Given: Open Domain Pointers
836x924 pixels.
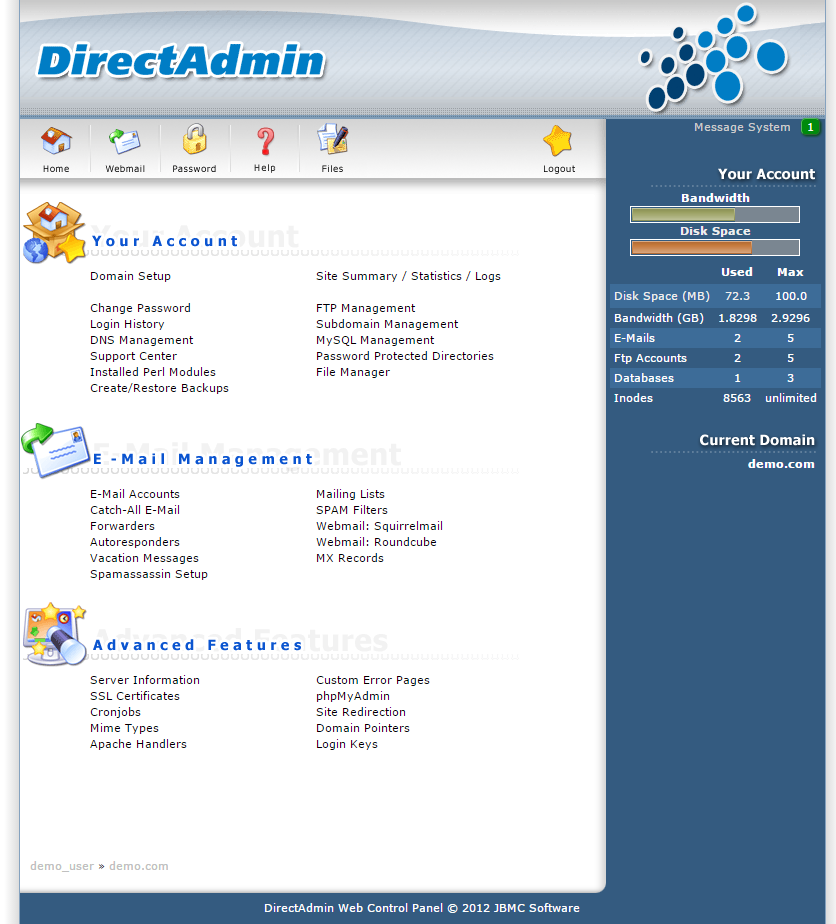Looking at the screenshot, I should [362, 728].
